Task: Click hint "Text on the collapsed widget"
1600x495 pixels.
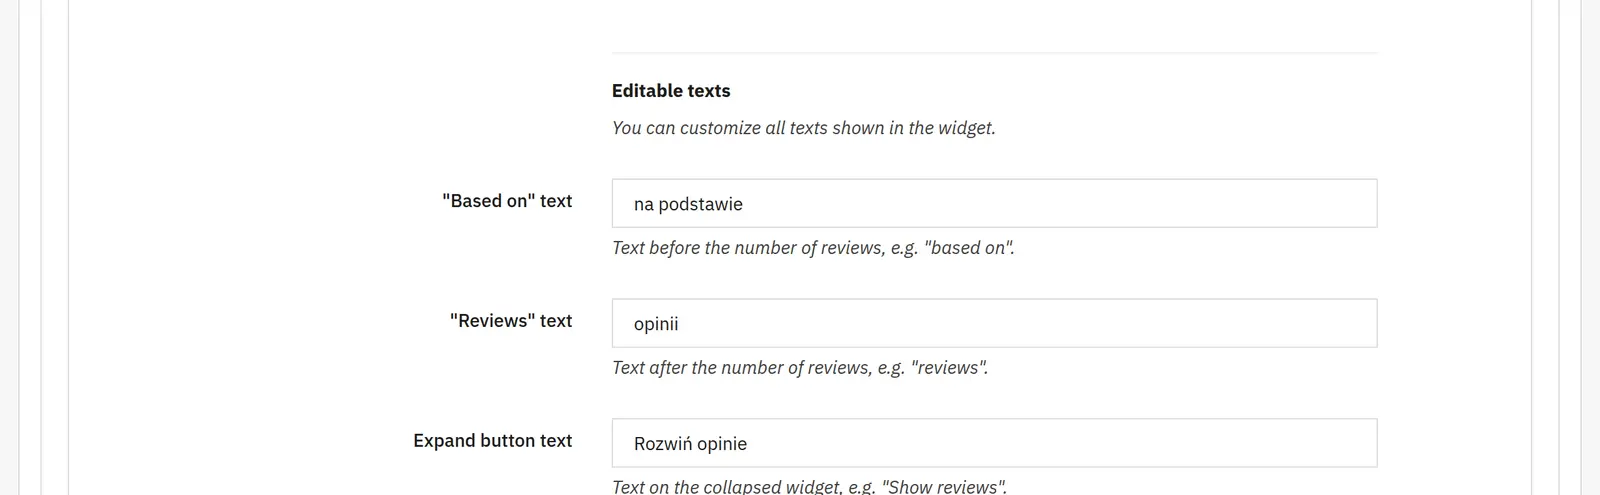Action: [x=810, y=487]
